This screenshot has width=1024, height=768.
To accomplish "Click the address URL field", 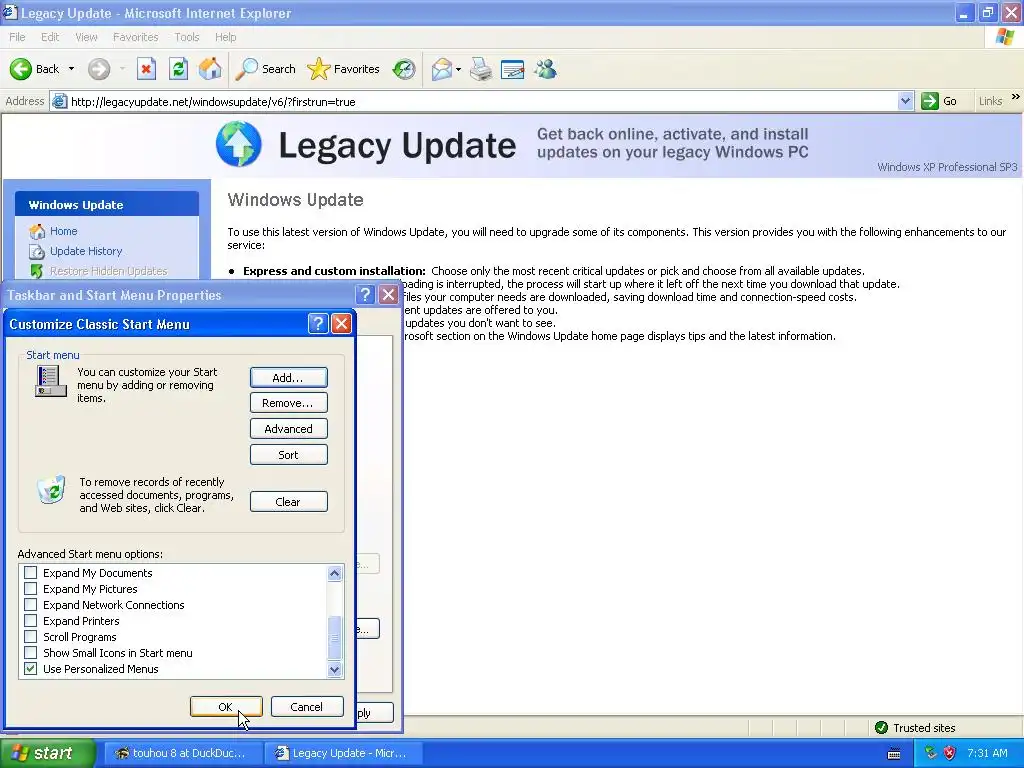I will point(482,102).
